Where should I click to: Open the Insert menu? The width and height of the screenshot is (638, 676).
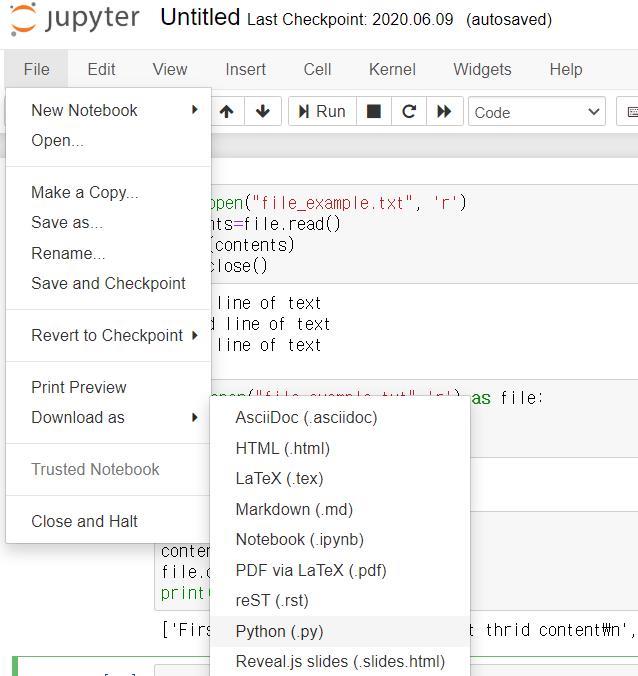pyautogui.click(x=246, y=69)
